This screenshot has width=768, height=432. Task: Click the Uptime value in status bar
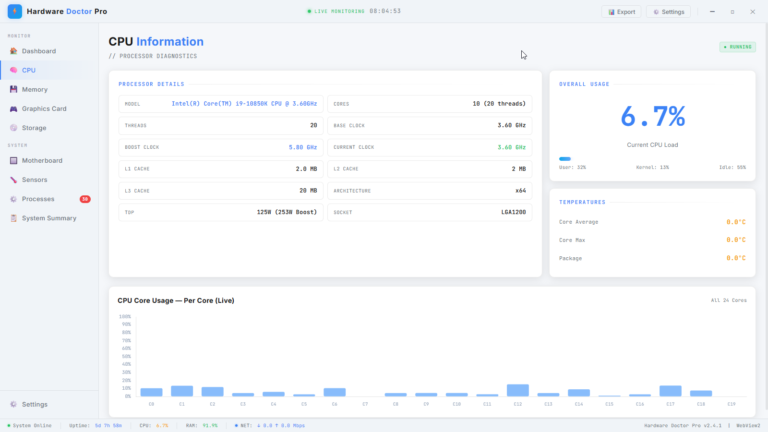coord(108,426)
